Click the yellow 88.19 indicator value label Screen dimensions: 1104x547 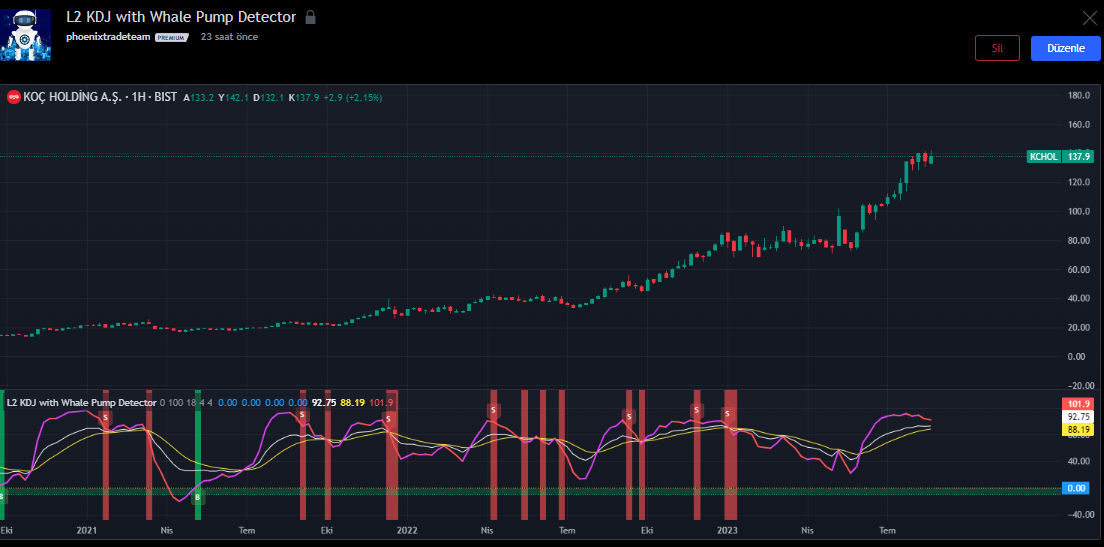point(1077,429)
